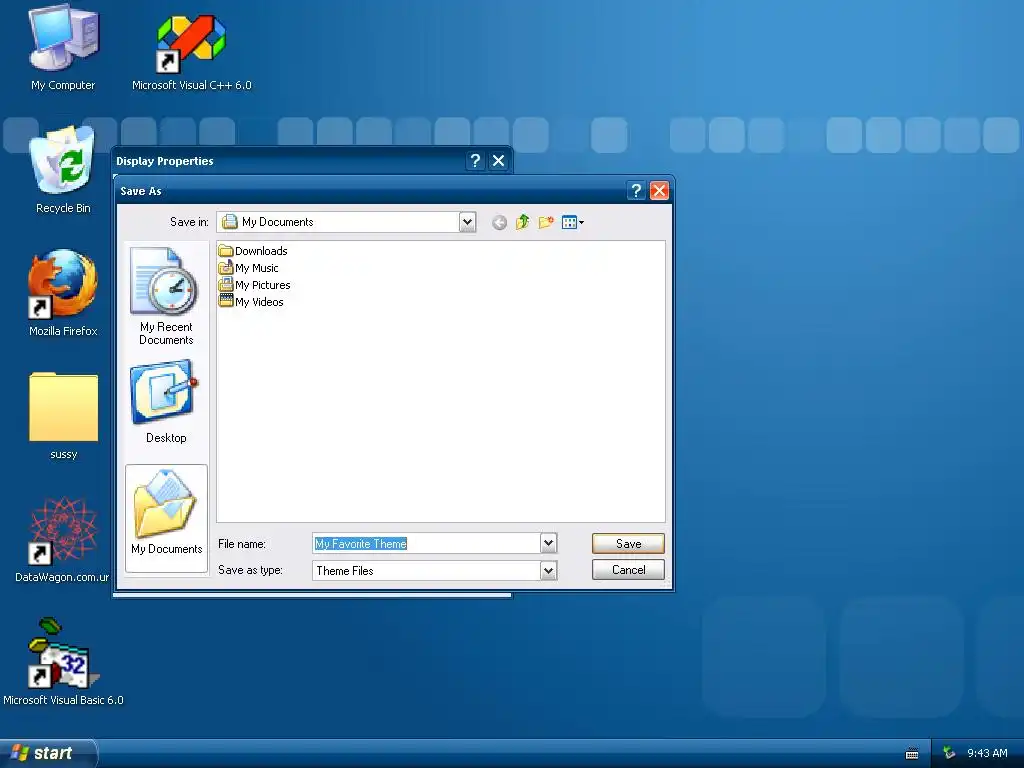This screenshot has height=768, width=1024.
Task: Click the on-screen keyboard tray icon
Action: pyautogui.click(x=912, y=754)
